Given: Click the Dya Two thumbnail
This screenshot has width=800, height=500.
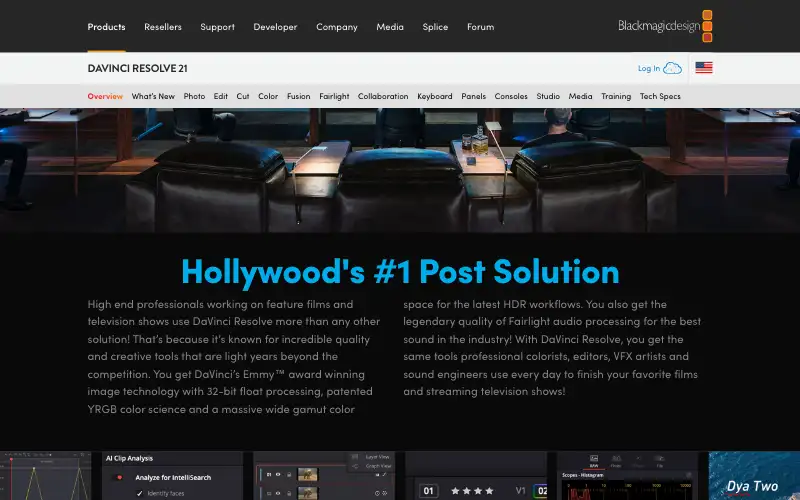Looking at the screenshot, I should (x=754, y=476).
